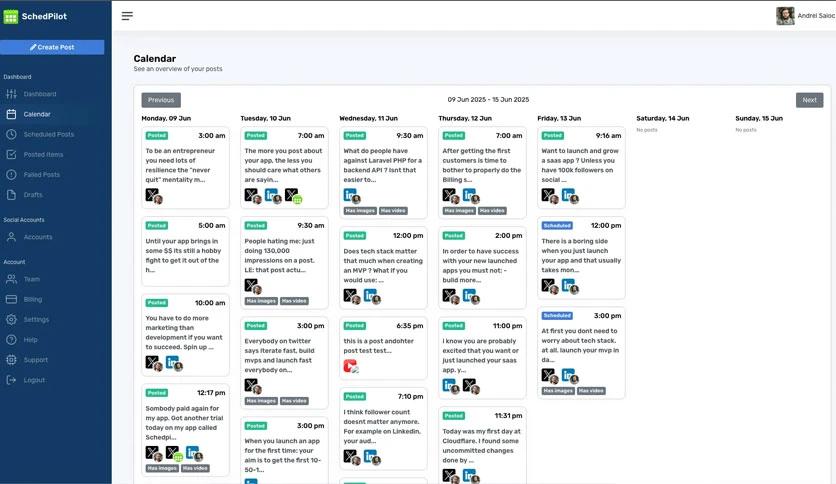Open Scheduled Posts clock icon

tap(11, 134)
